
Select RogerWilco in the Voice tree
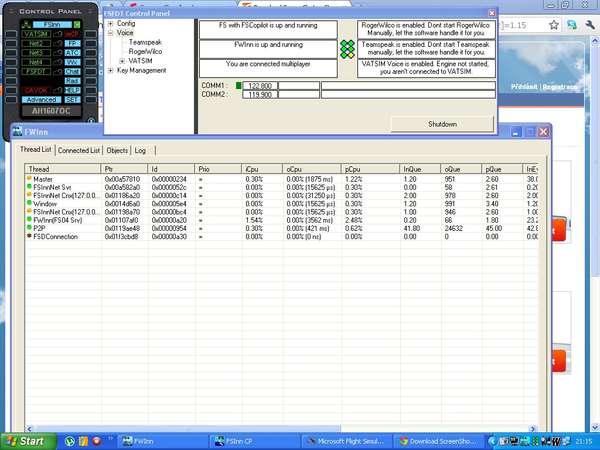pyautogui.click(x=145, y=51)
